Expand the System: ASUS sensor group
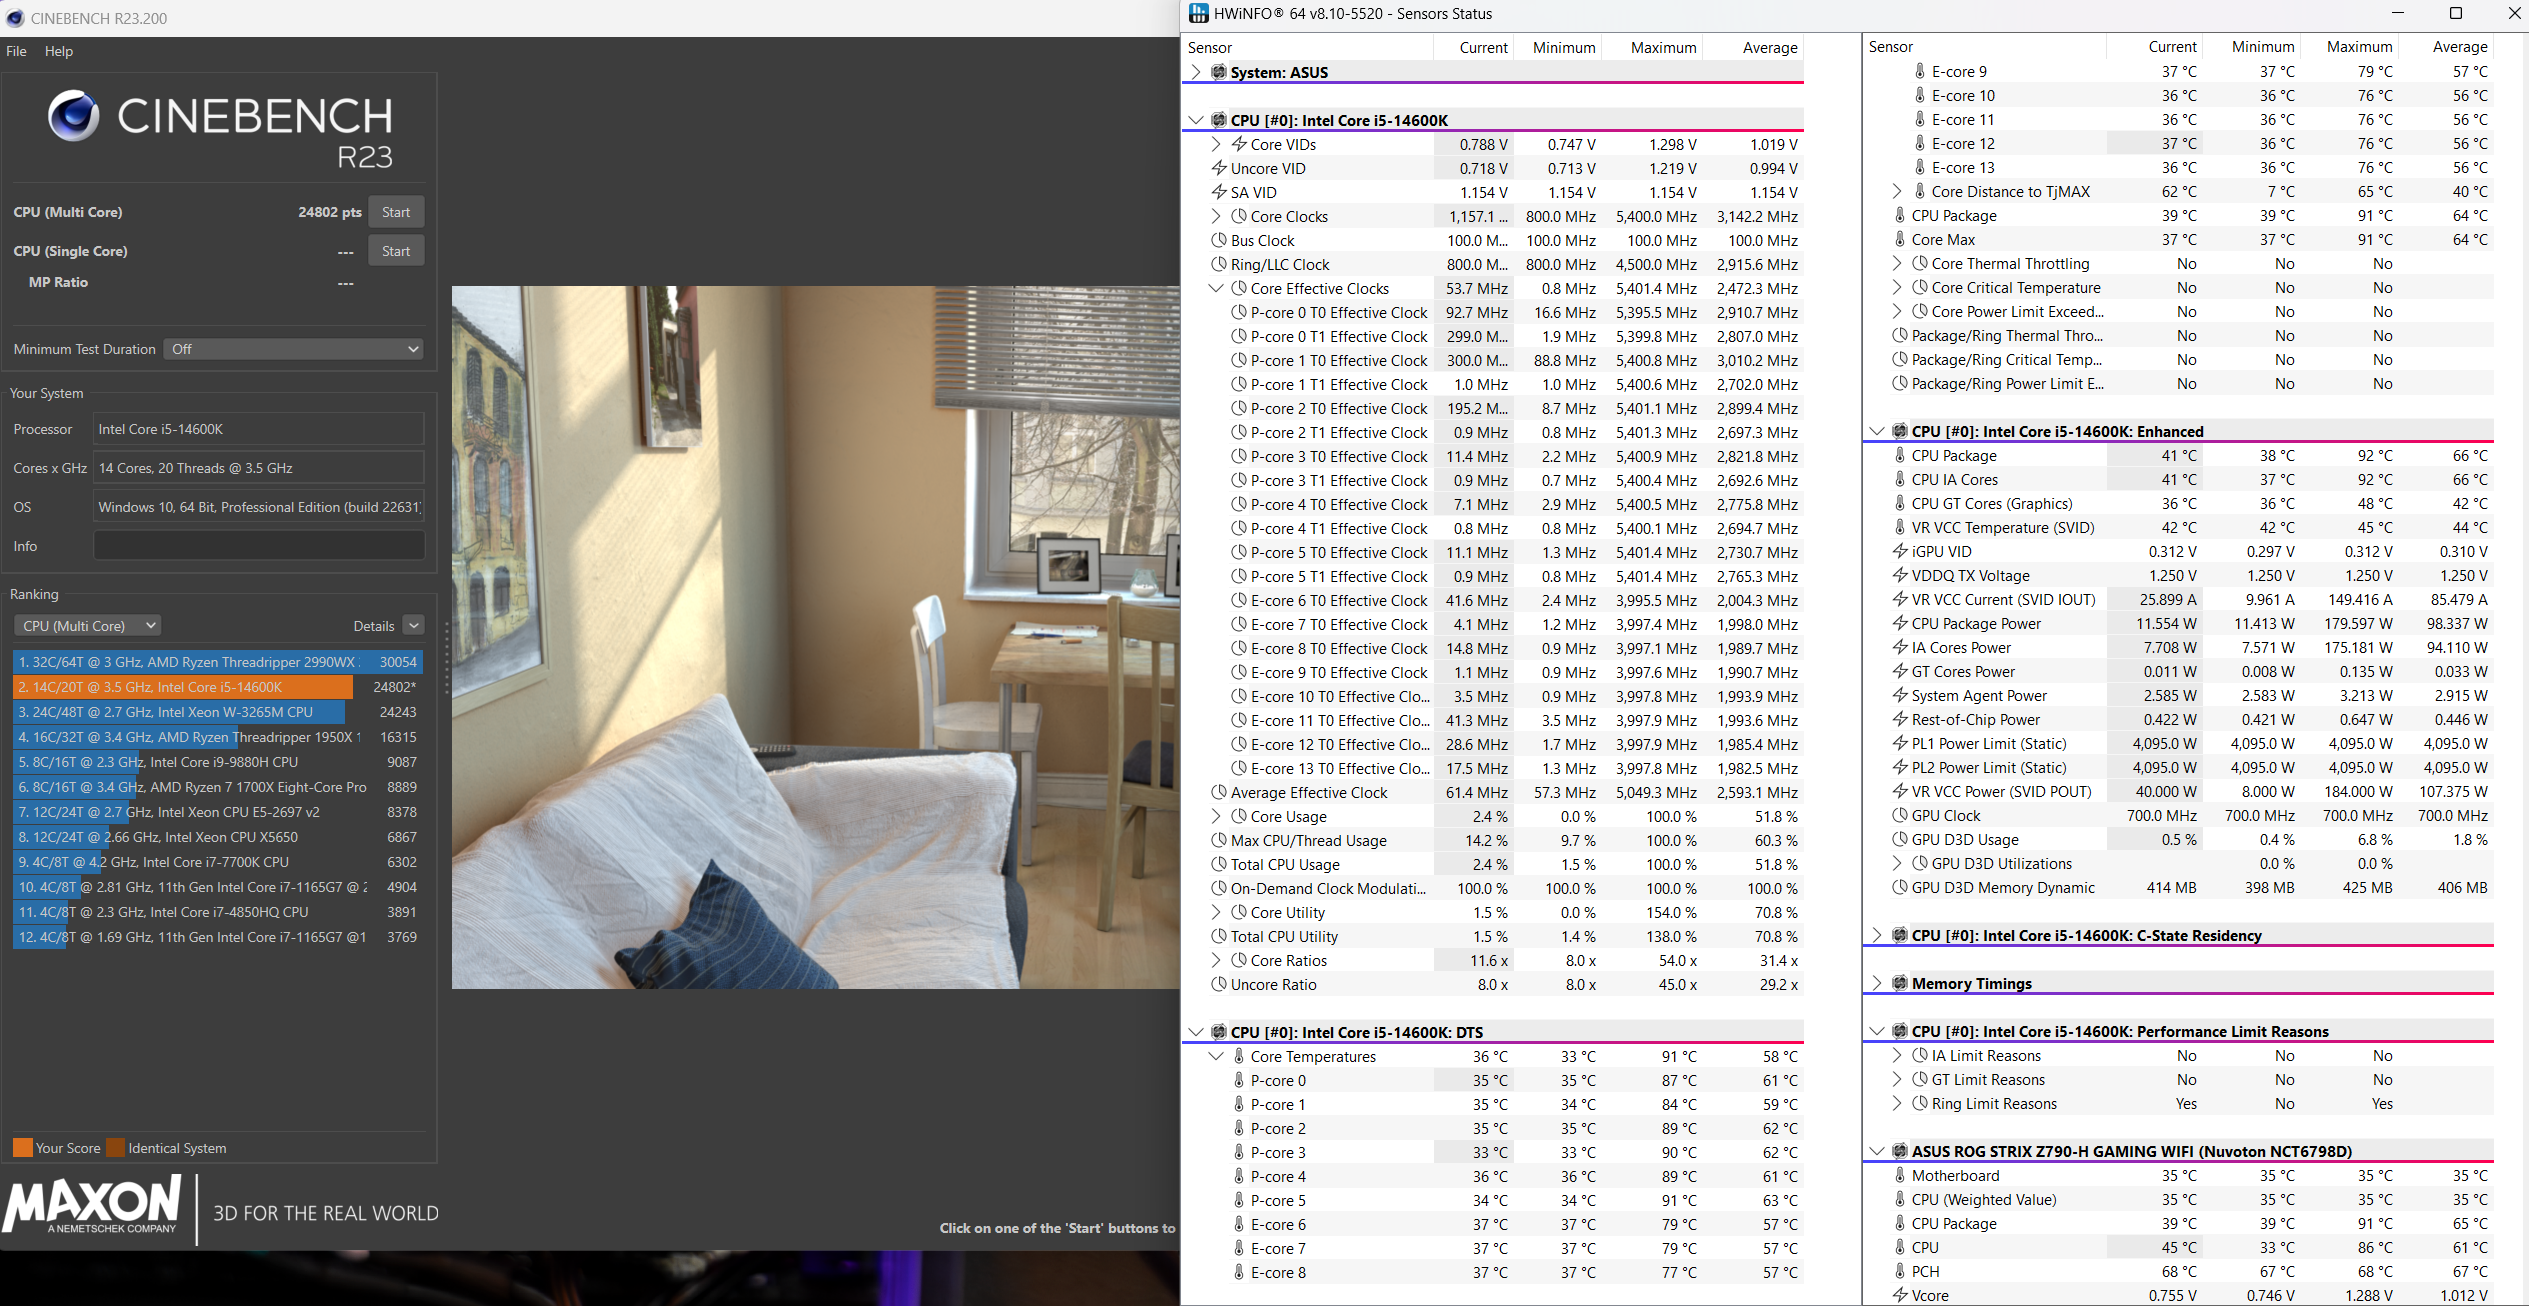The width and height of the screenshot is (2529, 1306). [x=1196, y=72]
